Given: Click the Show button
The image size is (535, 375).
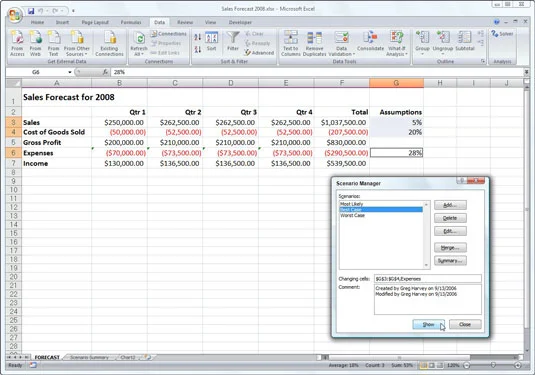Looking at the screenshot, I should pos(429,324).
